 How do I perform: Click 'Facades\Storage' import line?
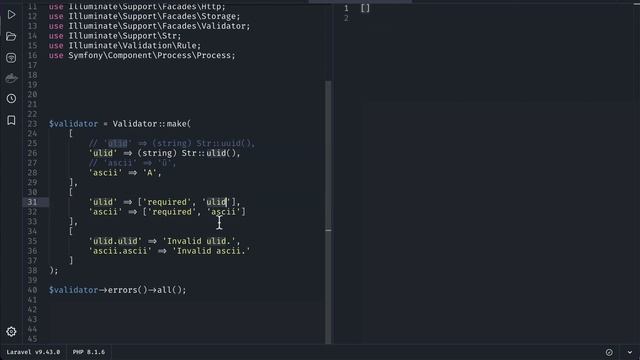click(144, 16)
